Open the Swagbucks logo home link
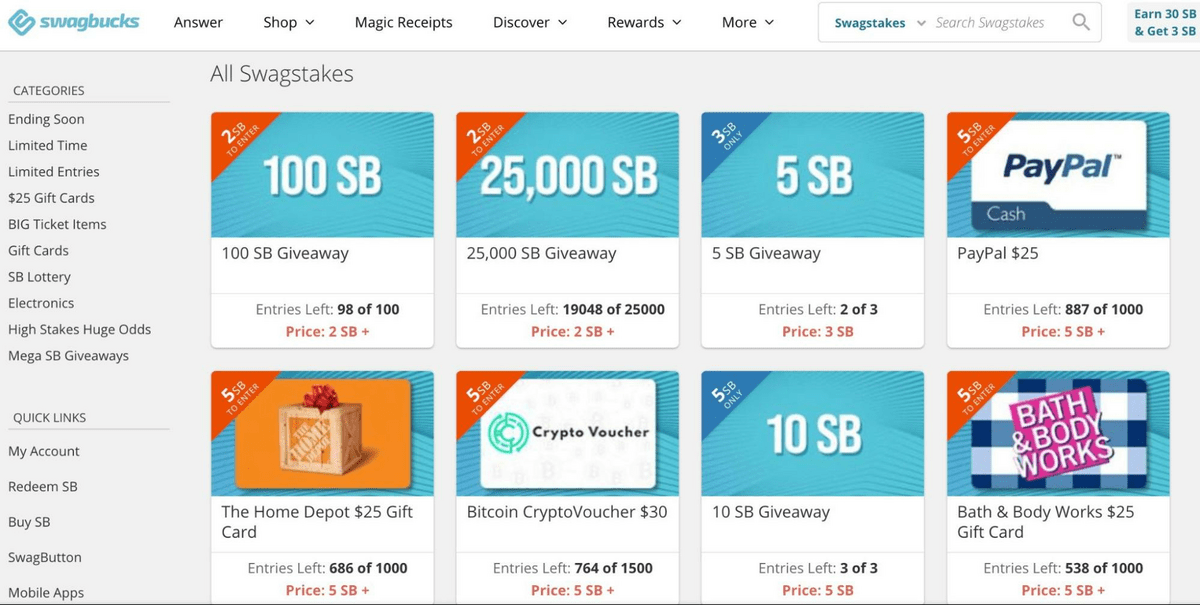Viewport: 1200px width, 605px height. [74, 22]
